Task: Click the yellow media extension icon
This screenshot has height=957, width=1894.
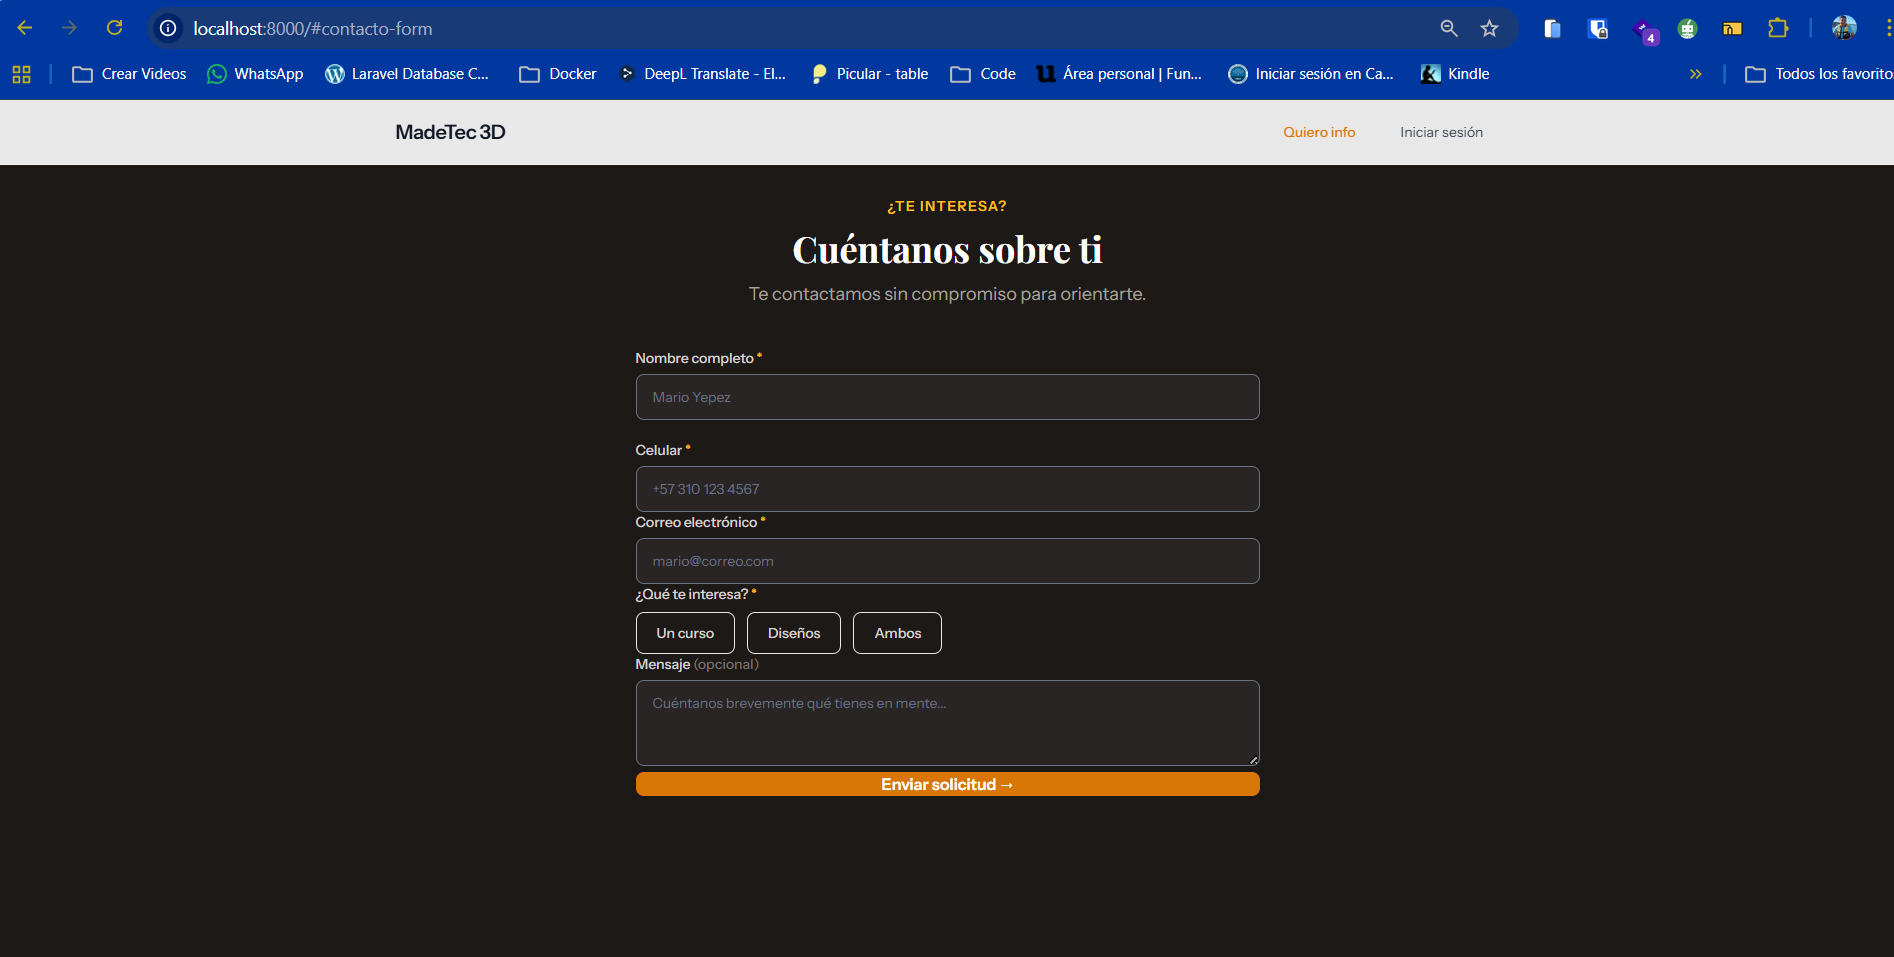Action: (x=1732, y=29)
